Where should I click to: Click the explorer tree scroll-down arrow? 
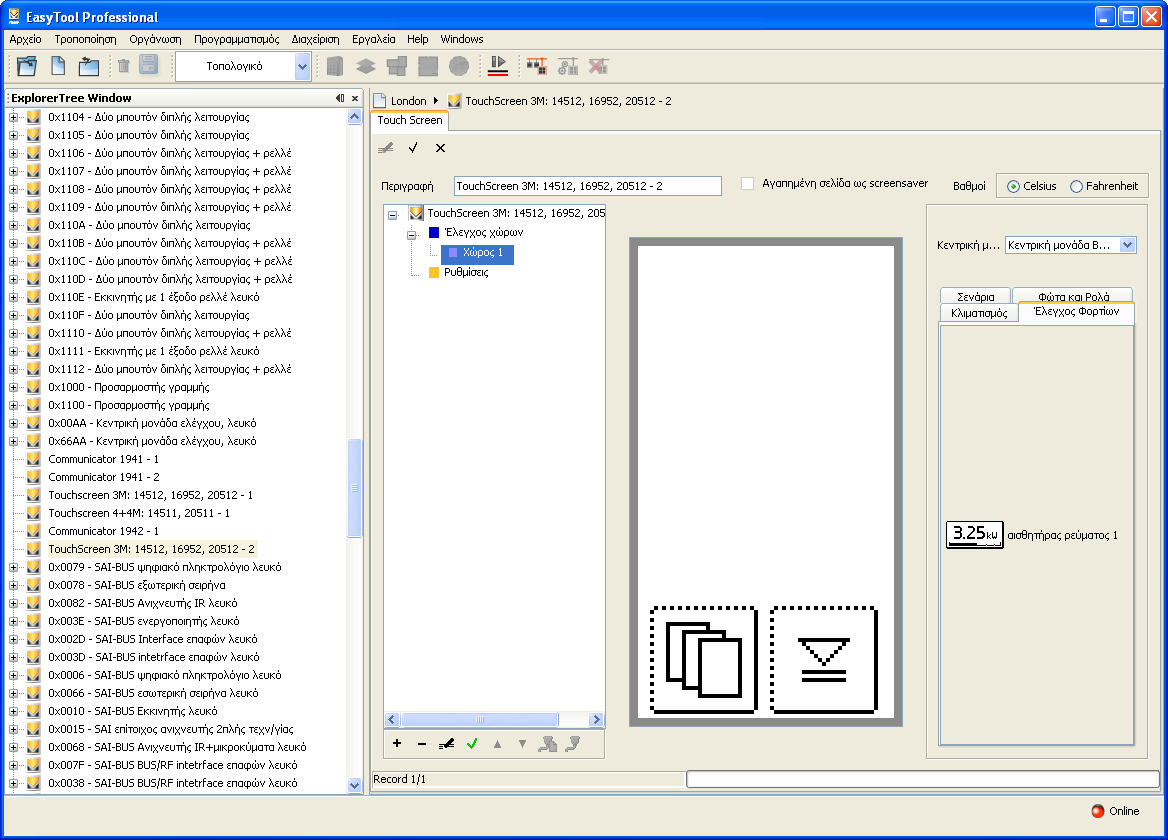click(355, 785)
